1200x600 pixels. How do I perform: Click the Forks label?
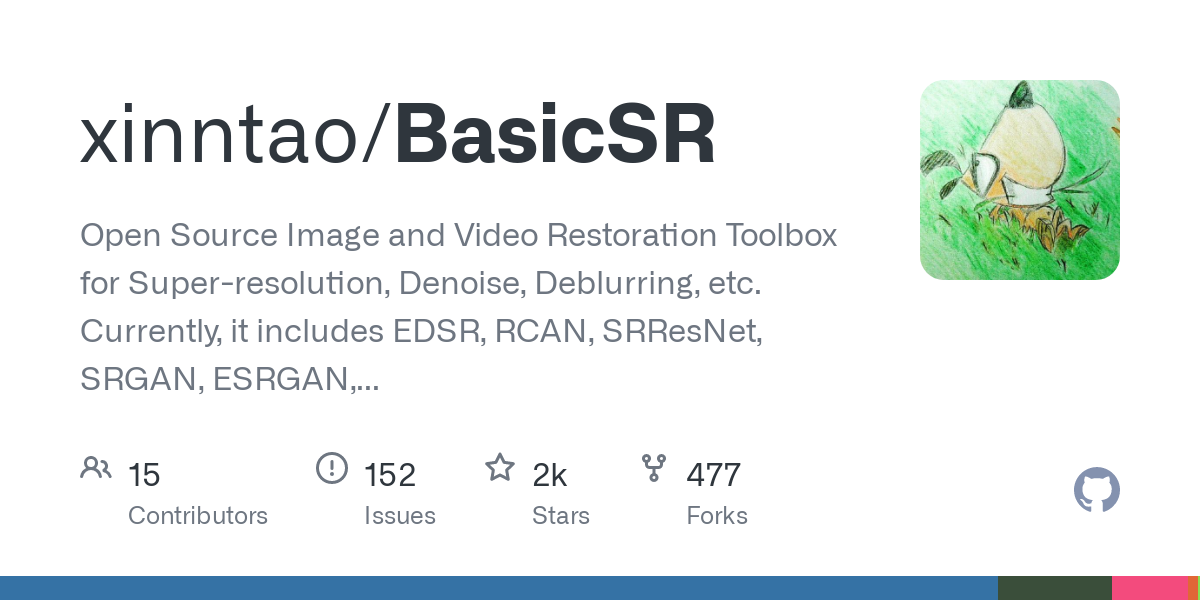[717, 516]
